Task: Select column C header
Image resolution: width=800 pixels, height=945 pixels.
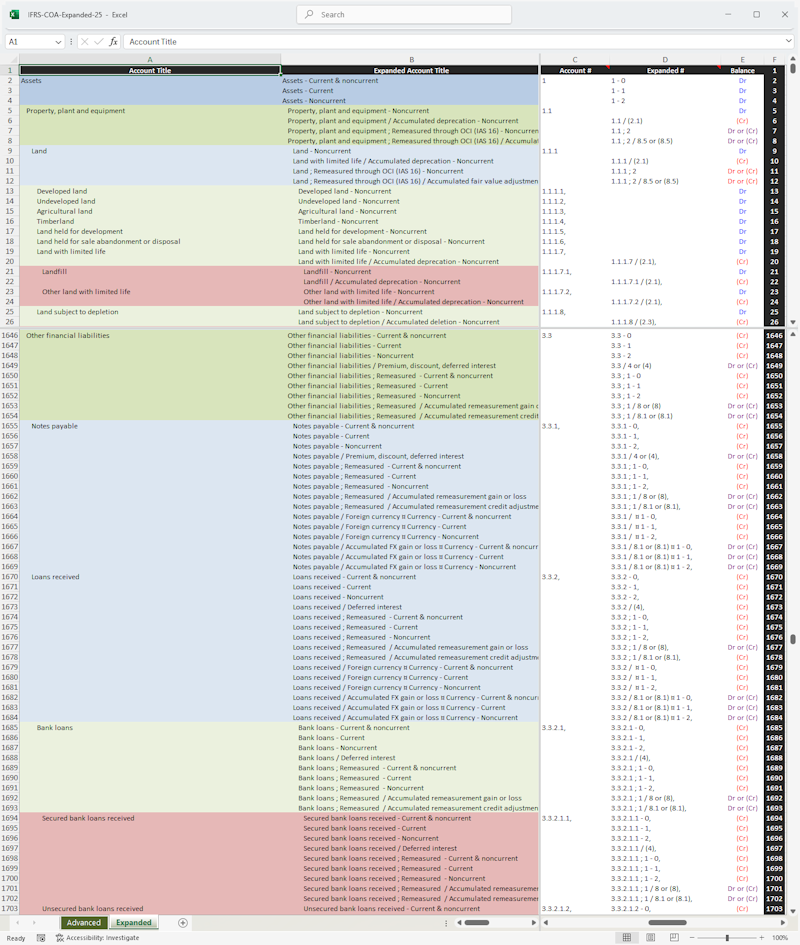Action: tap(575, 60)
